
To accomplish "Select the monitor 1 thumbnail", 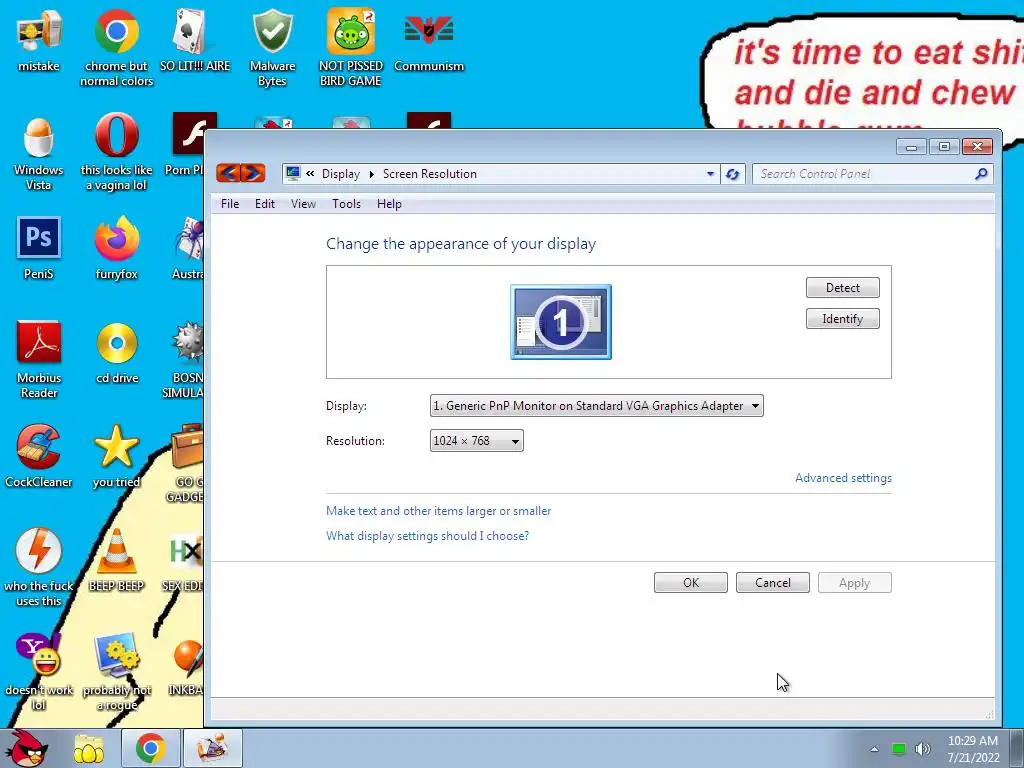I will click(x=561, y=322).
